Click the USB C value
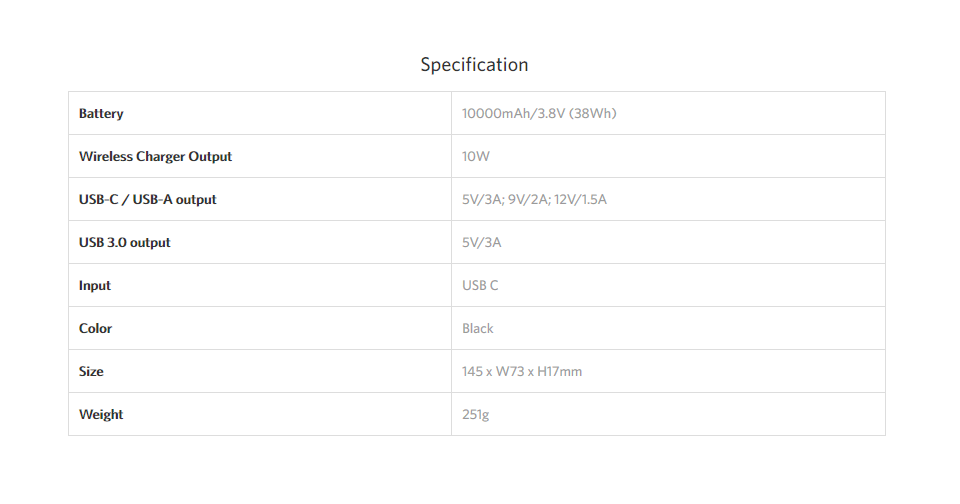Screen dimensions: 960x504 click(480, 285)
